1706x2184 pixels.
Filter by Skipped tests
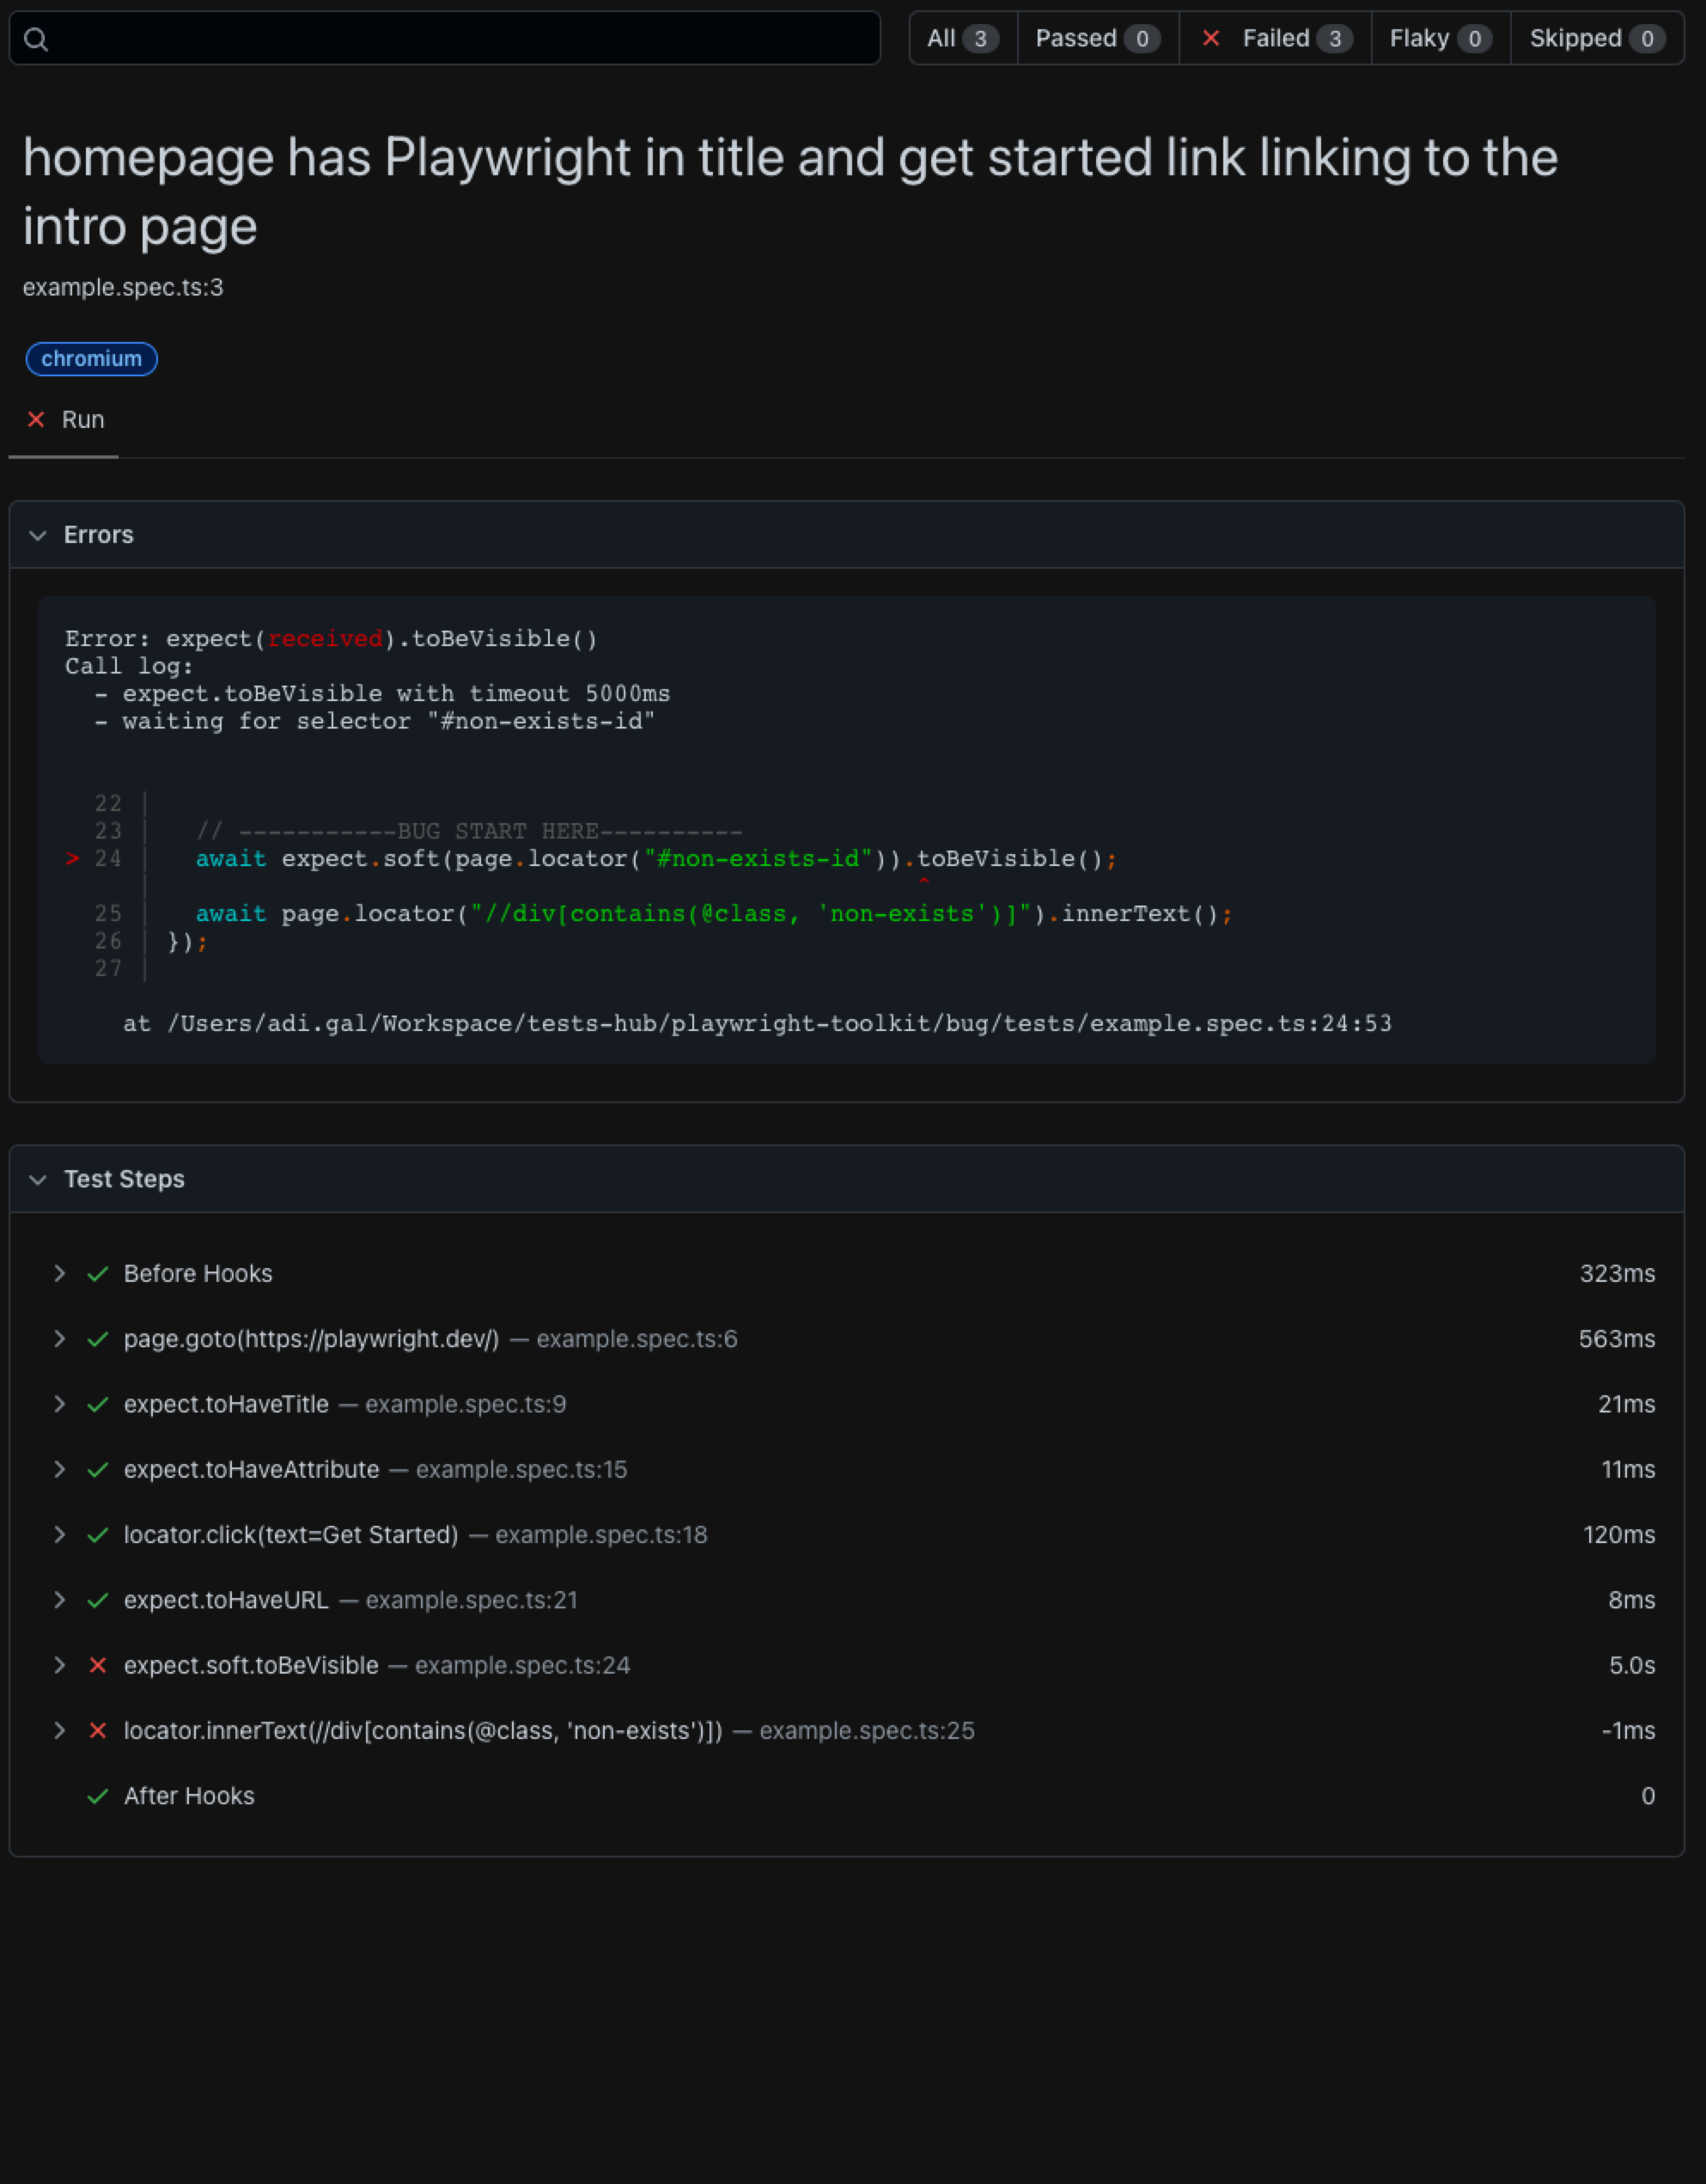pyautogui.click(x=1597, y=38)
